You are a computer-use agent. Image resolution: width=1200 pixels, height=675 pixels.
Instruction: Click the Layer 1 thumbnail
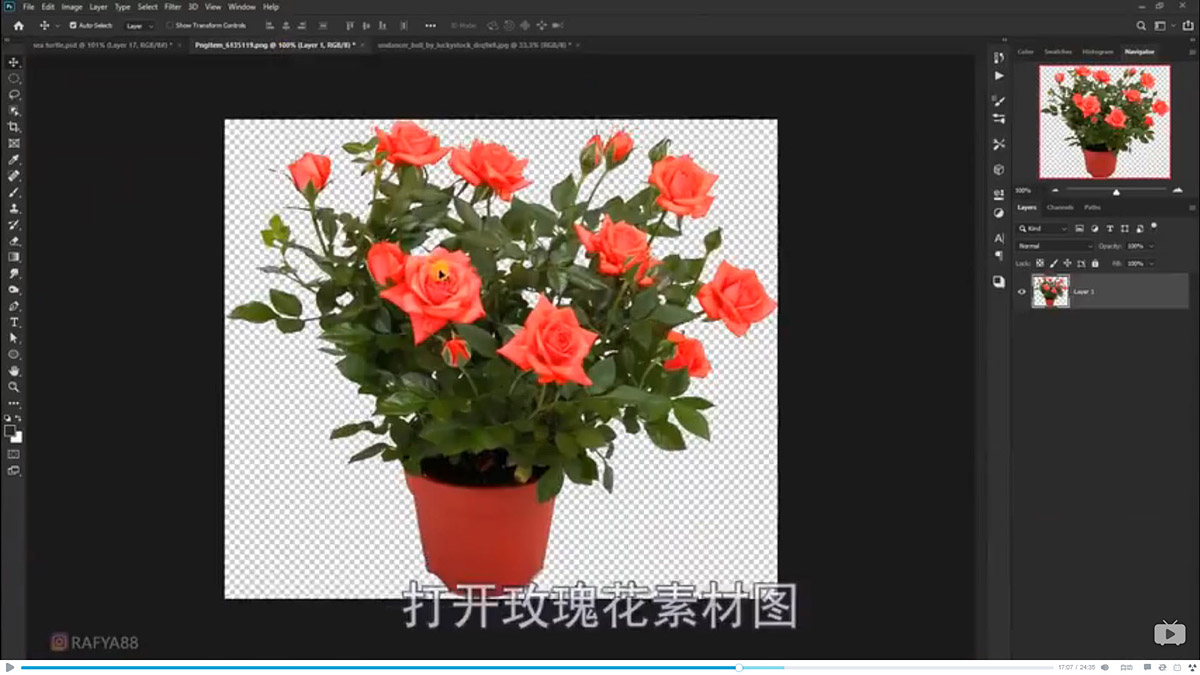[1050, 291]
